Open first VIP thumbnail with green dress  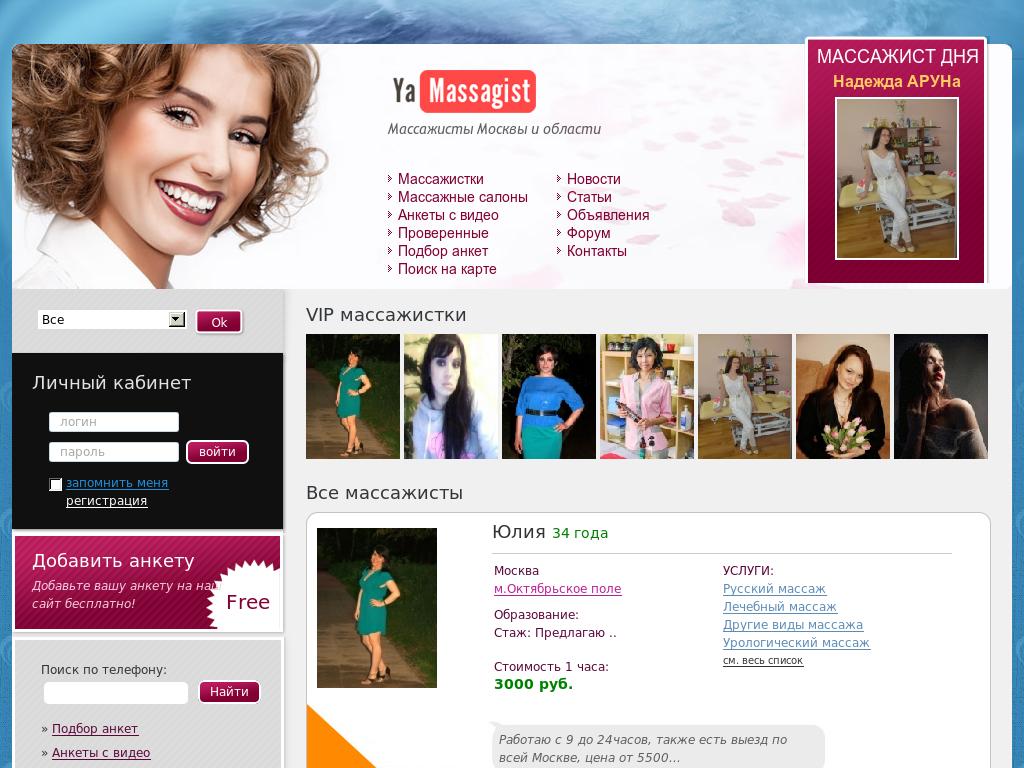click(353, 396)
